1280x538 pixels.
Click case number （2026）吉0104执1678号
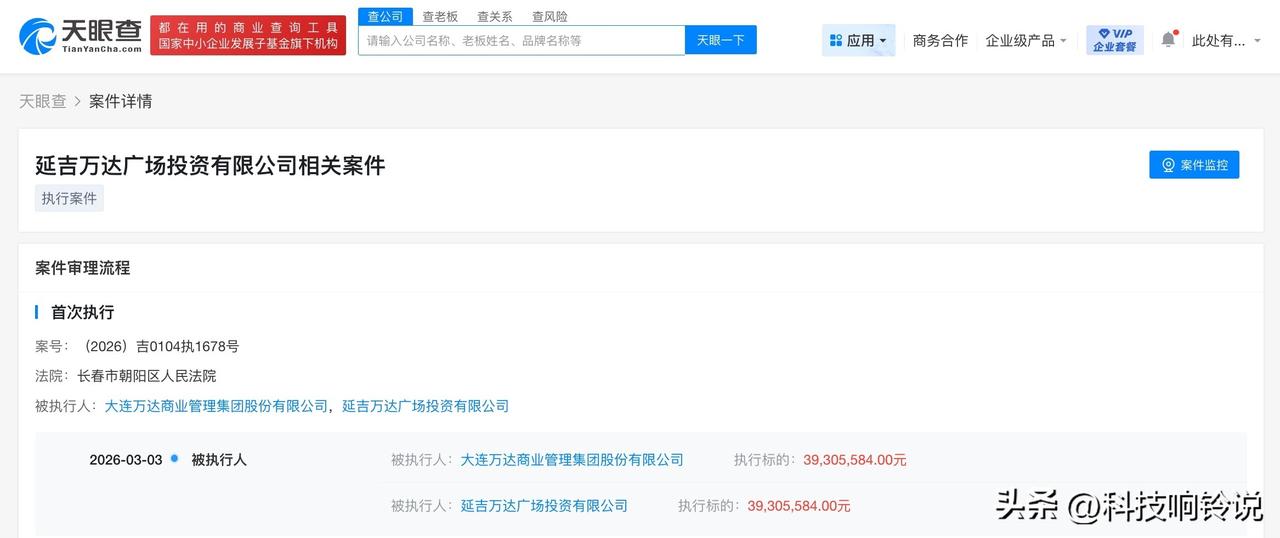[161, 346]
